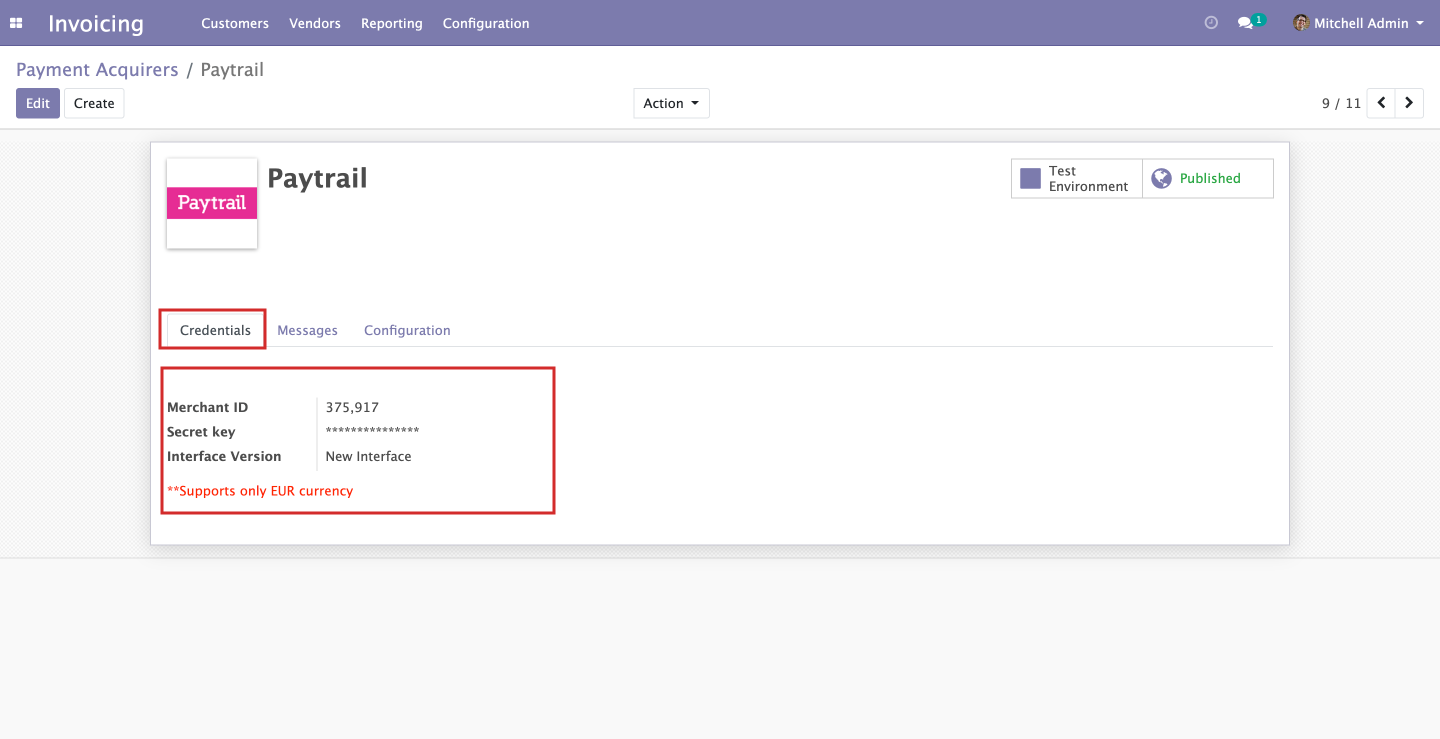Screen dimensions: 1440x739
Task: Go to previous record arrow
Action: [x=1381, y=103]
